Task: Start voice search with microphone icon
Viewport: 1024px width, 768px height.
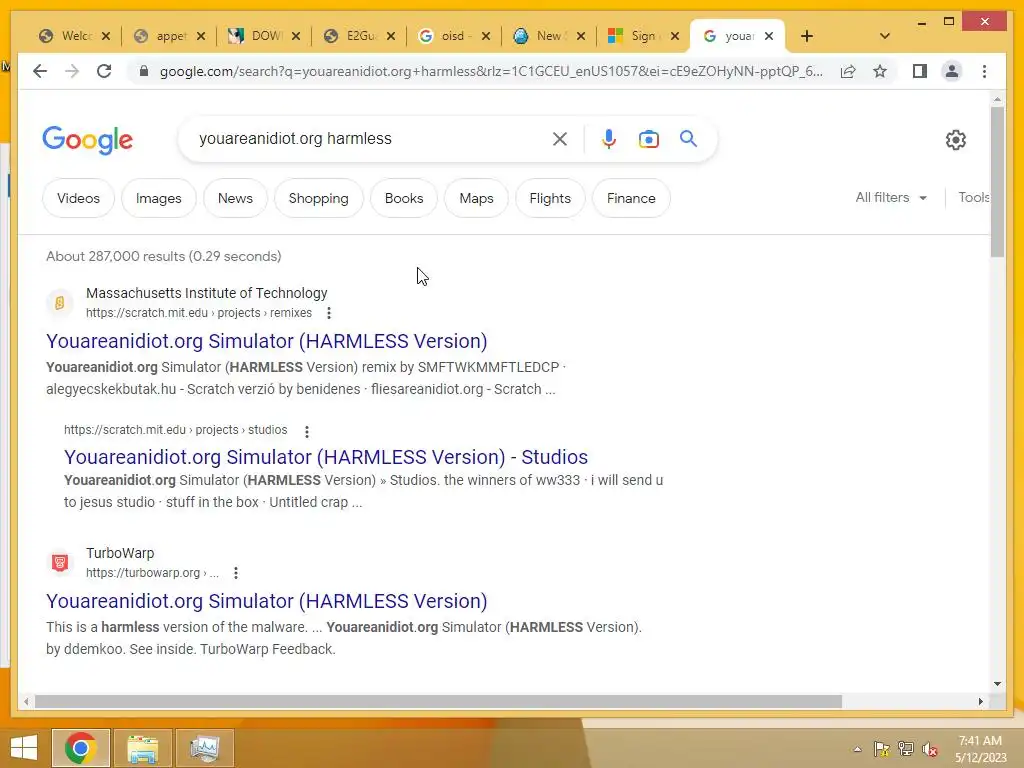Action: click(x=609, y=138)
